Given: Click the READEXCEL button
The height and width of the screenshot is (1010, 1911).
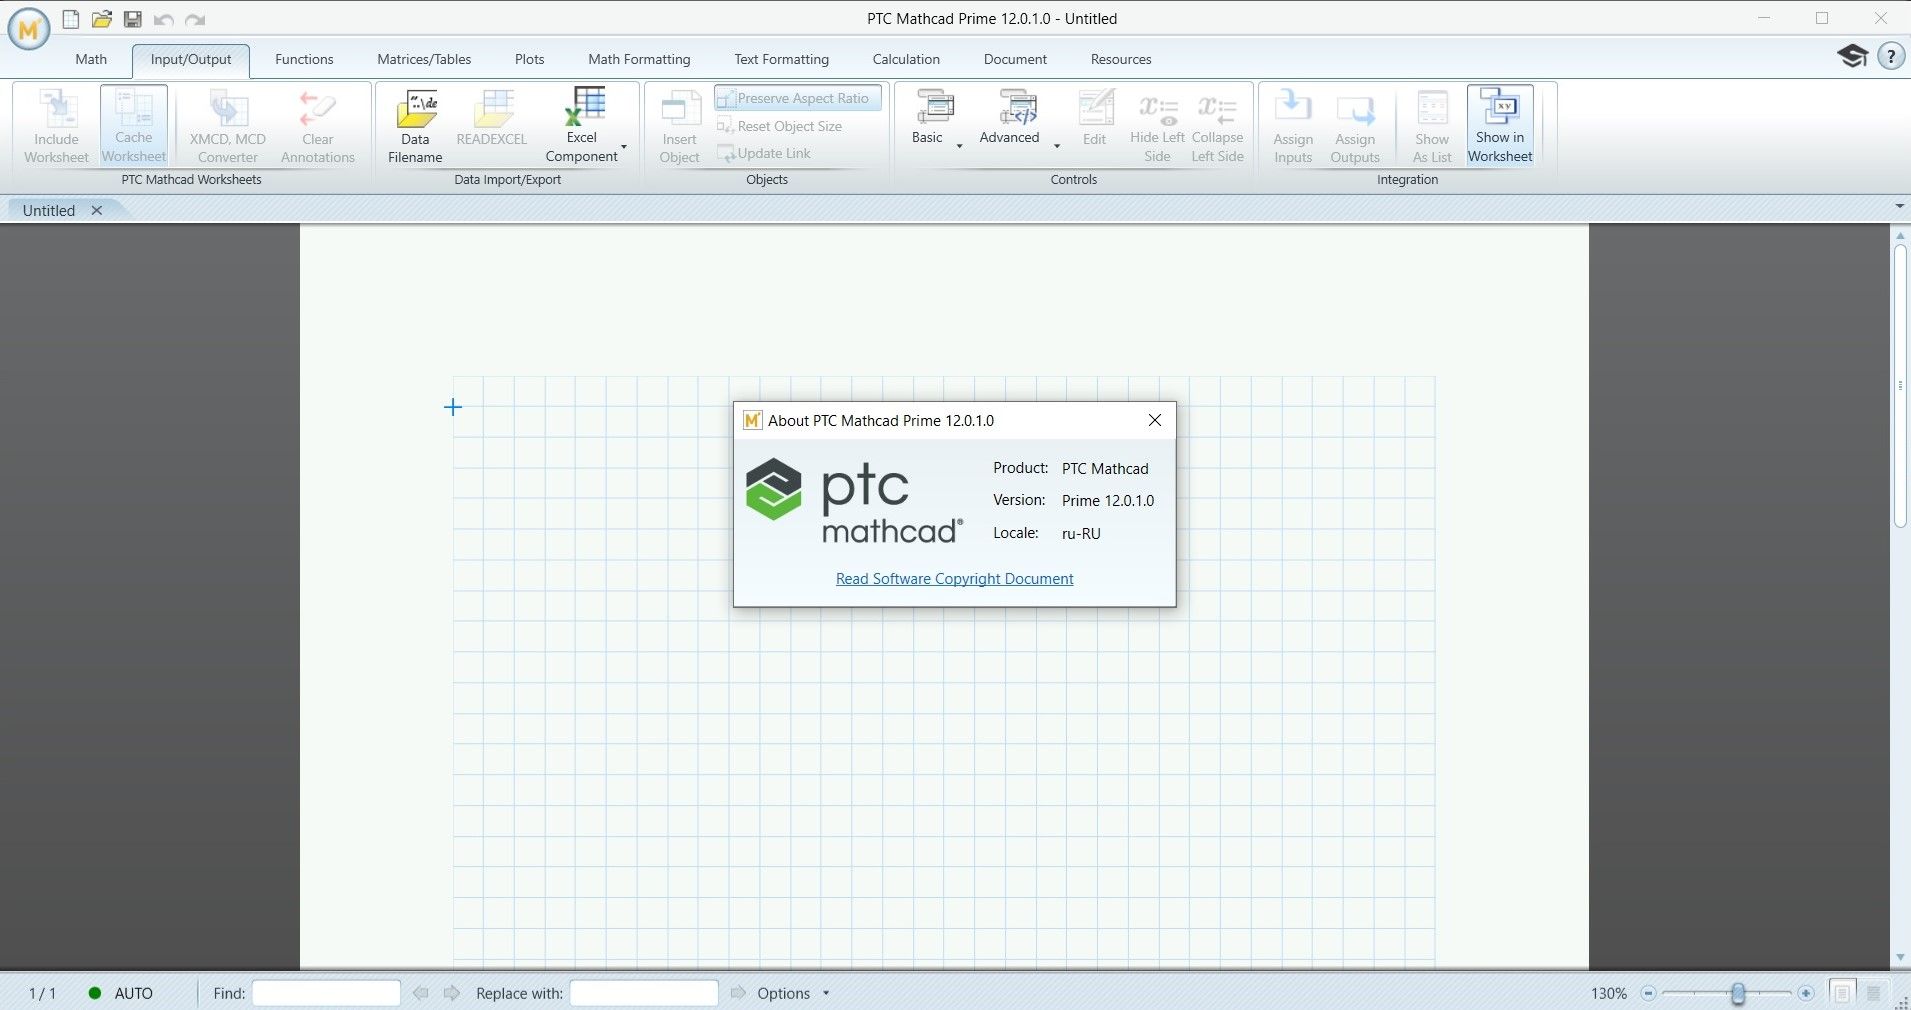Looking at the screenshot, I should (491, 120).
